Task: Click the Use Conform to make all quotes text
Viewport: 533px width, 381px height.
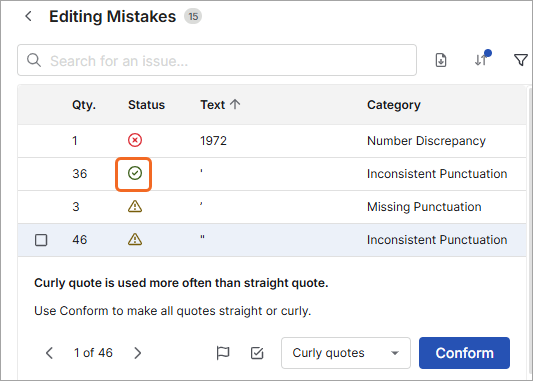Action: point(172,310)
